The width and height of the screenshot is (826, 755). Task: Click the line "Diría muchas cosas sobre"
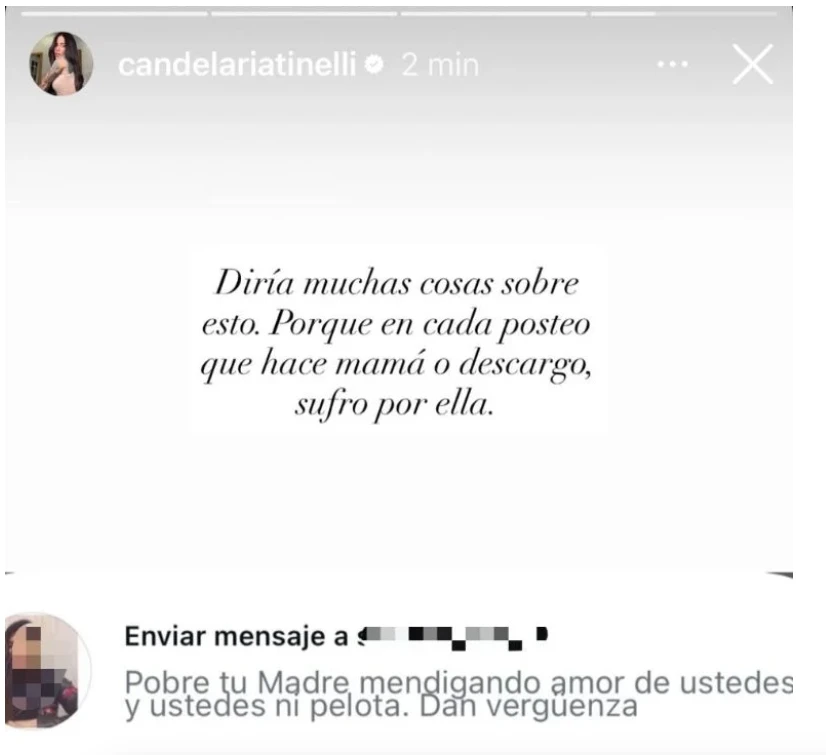point(397,283)
